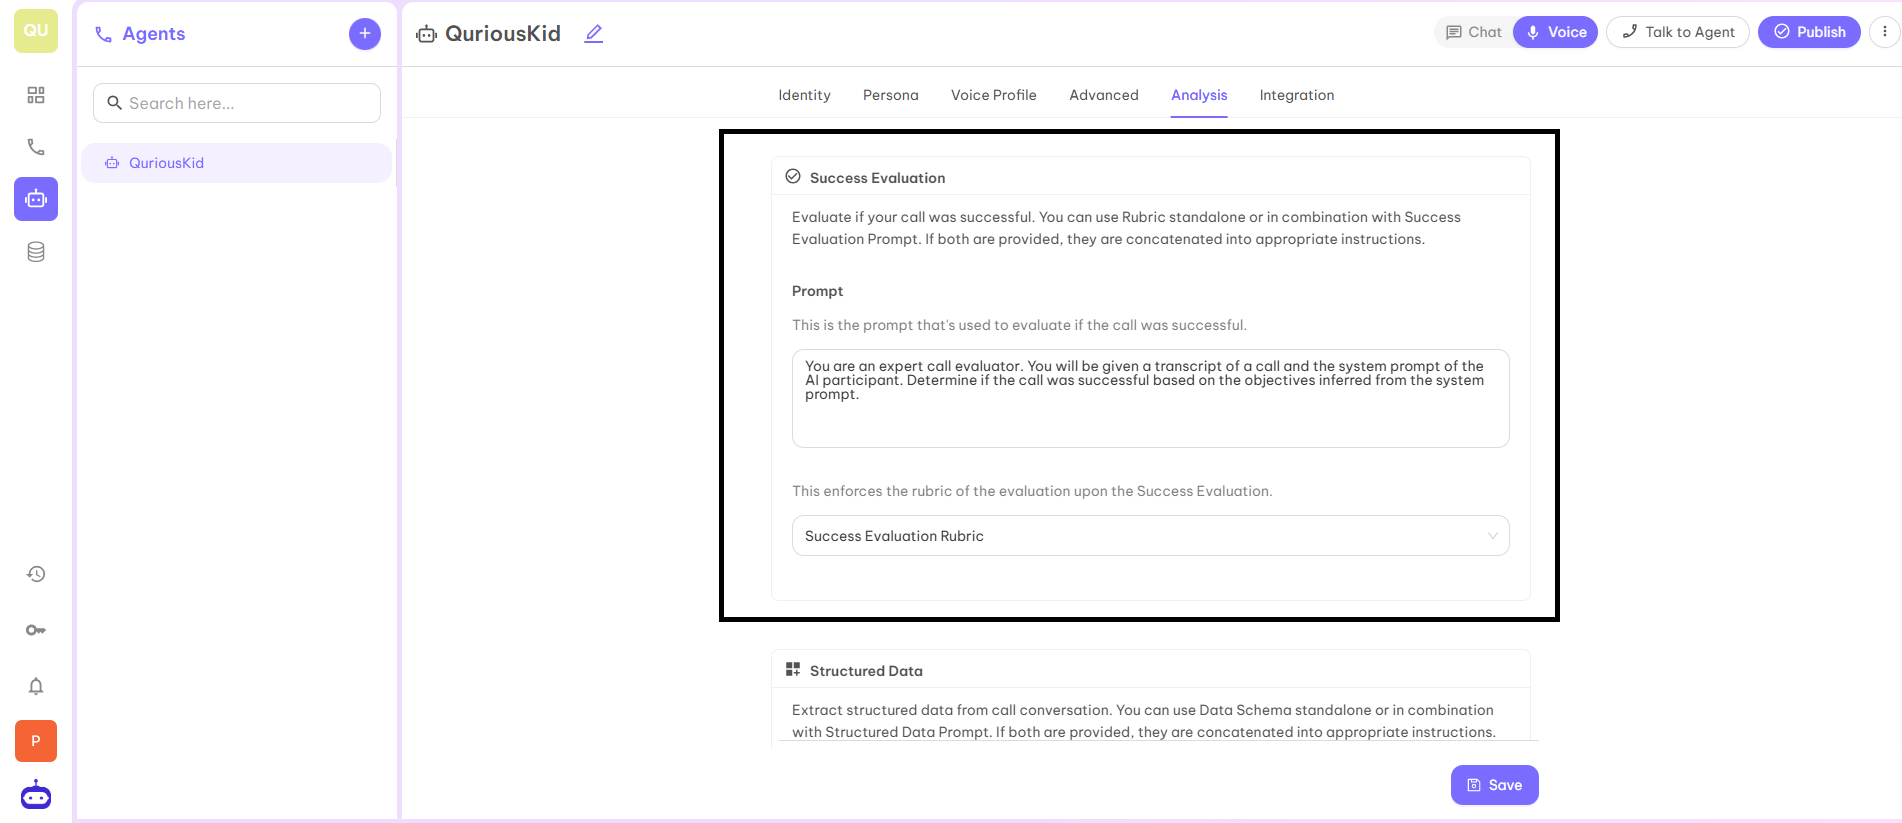Click the Success Evaluation checkmark icon
The width and height of the screenshot is (1902, 823).
(793, 177)
